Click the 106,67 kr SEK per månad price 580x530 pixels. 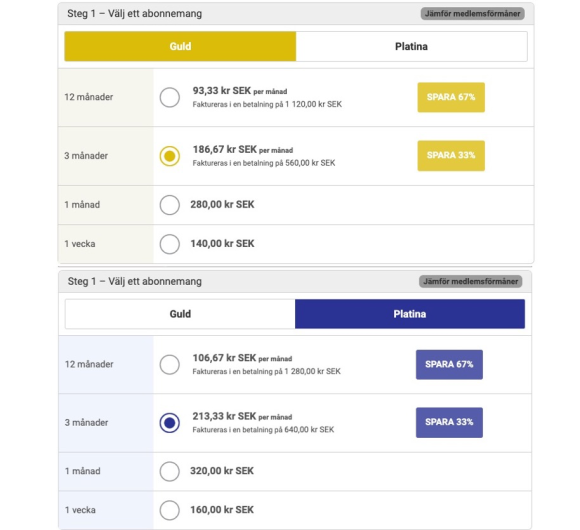[242, 358]
